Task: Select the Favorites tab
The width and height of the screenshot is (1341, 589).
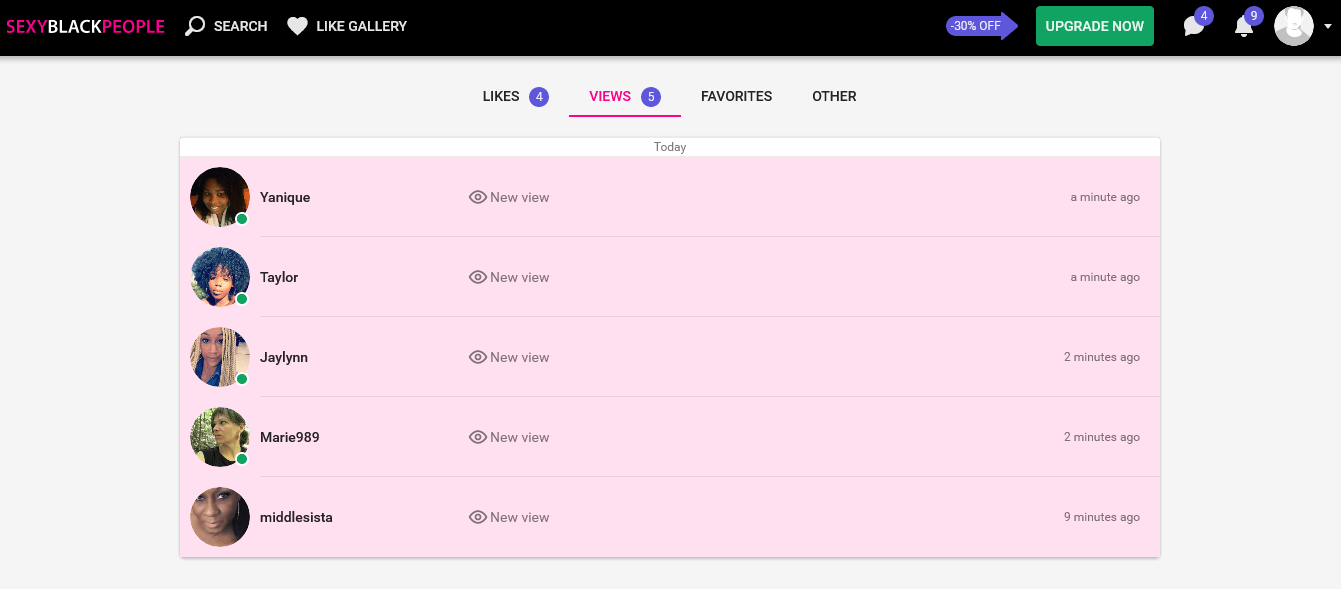Action: [736, 97]
